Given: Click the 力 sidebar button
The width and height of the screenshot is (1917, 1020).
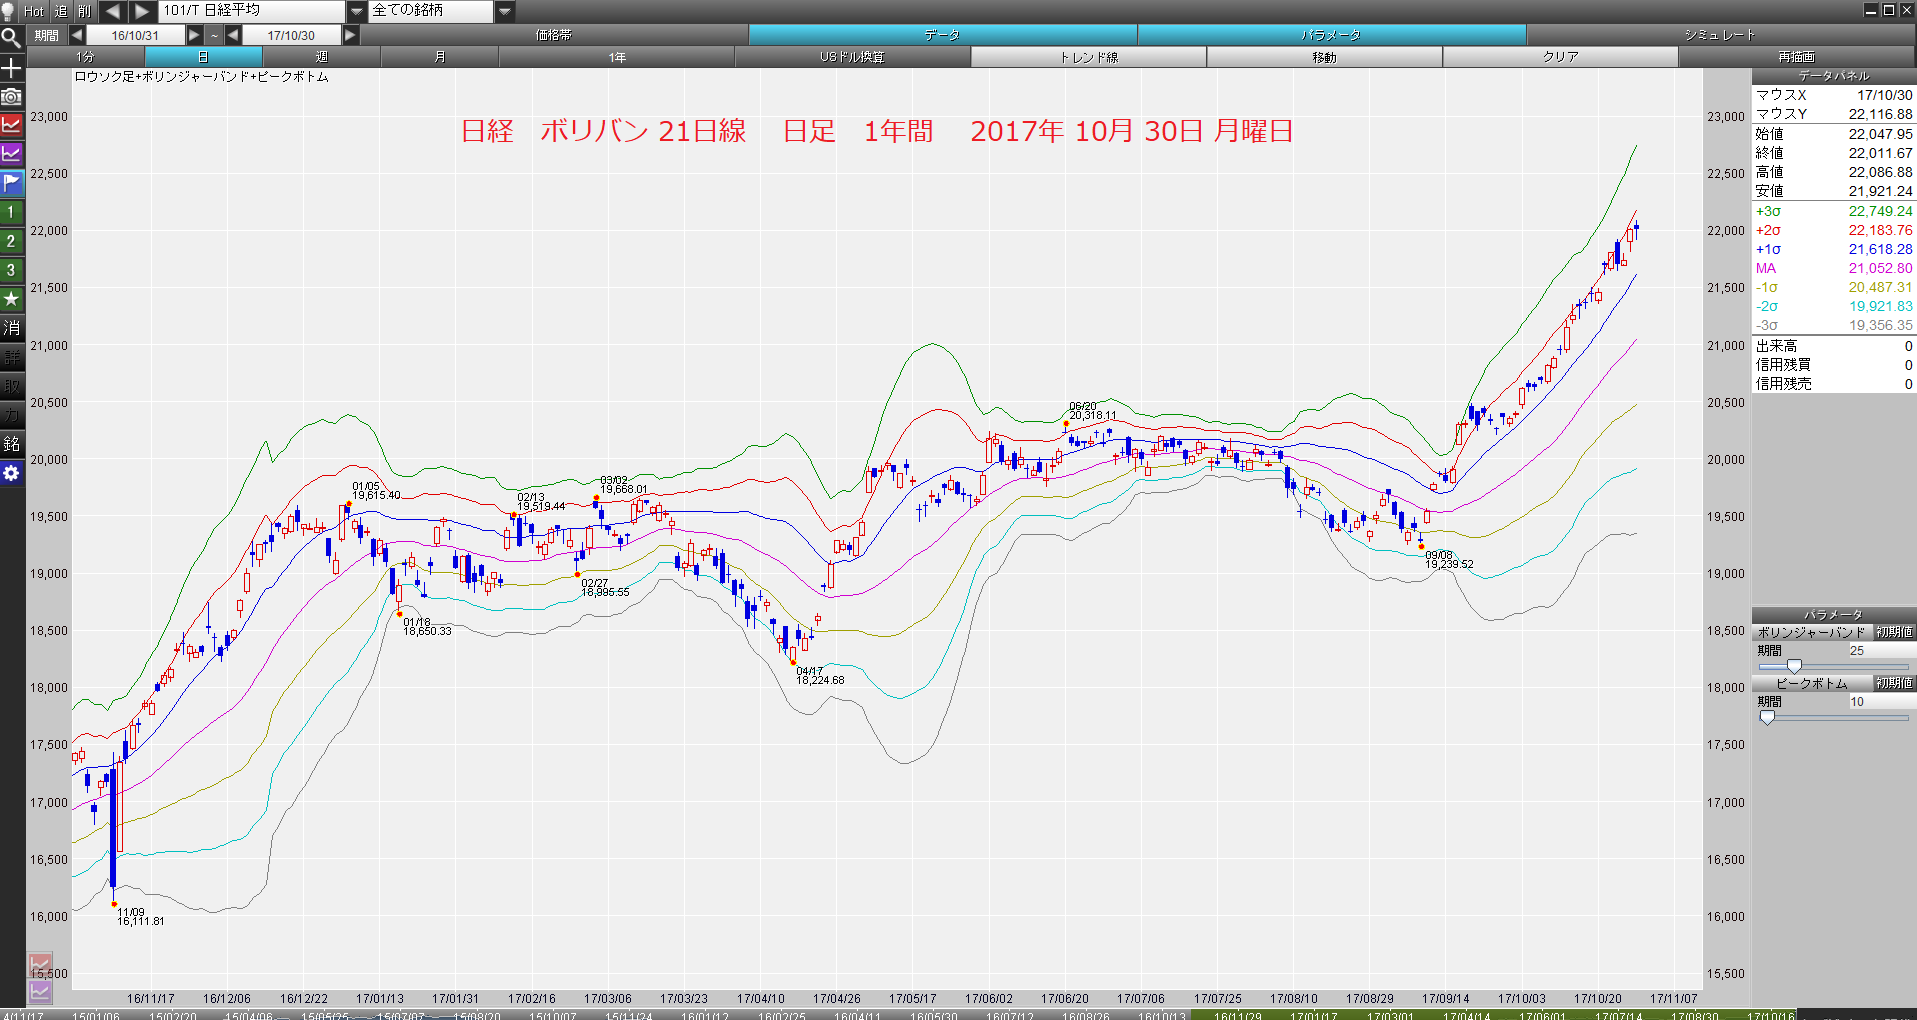Looking at the screenshot, I should 11,415.
